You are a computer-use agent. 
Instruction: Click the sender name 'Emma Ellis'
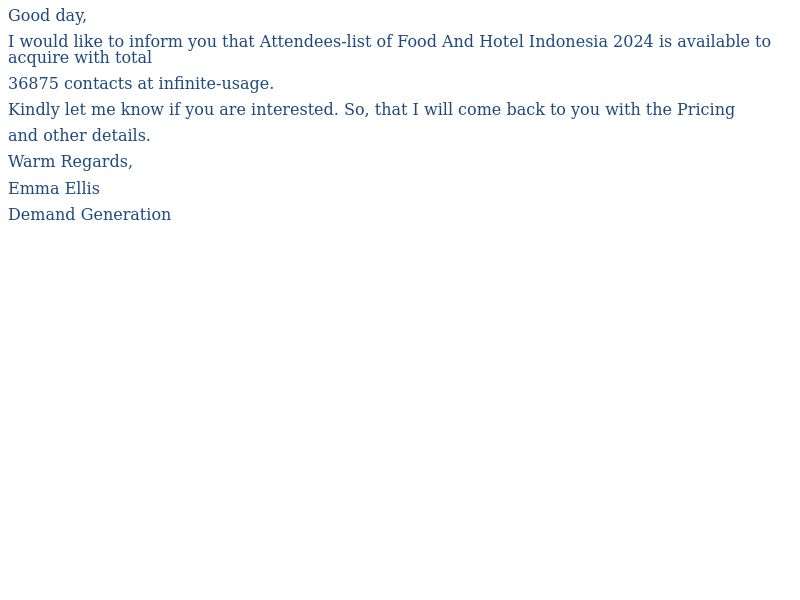click(x=54, y=188)
